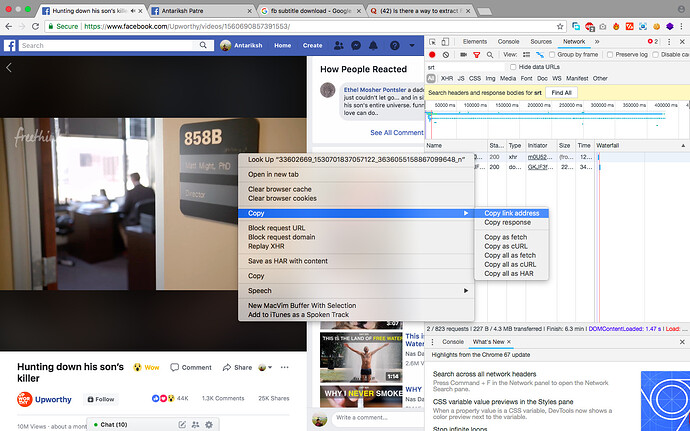Expand more DevTools tabs chevron
The image size is (690, 431).
point(598,41)
